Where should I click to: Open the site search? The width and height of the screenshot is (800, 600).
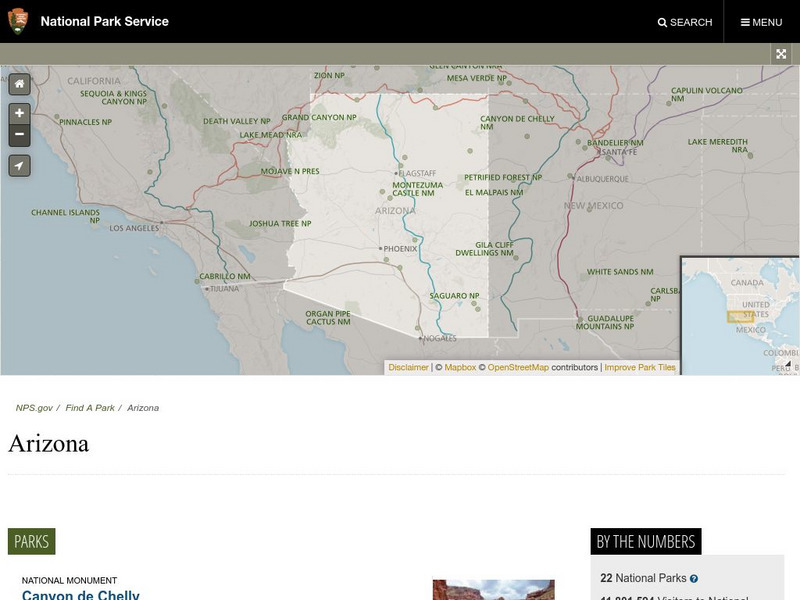[x=685, y=22]
